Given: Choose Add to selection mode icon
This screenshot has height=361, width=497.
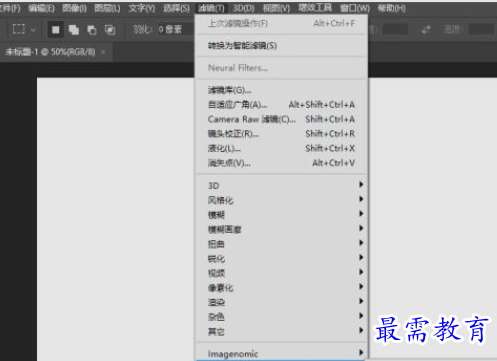Looking at the screenshot, I should coord(74,30).
